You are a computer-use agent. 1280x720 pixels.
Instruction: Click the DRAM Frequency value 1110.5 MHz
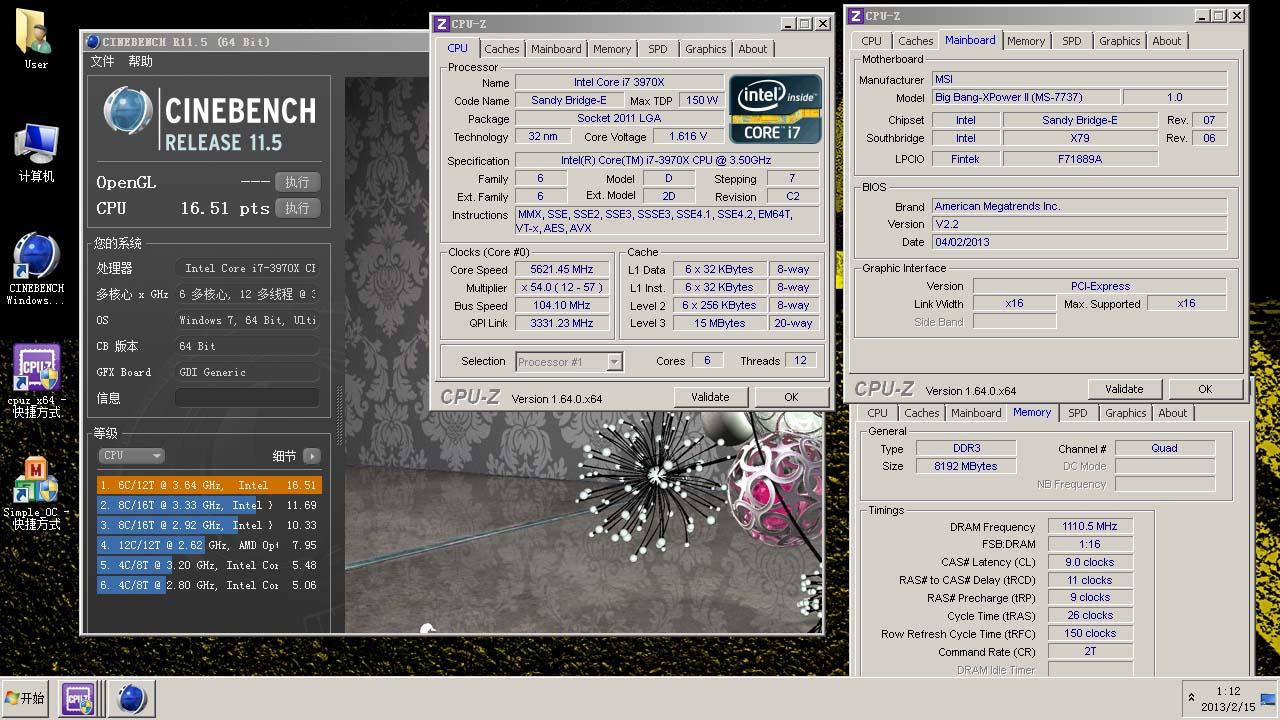pyautogui.click(x=1090, y=527)
